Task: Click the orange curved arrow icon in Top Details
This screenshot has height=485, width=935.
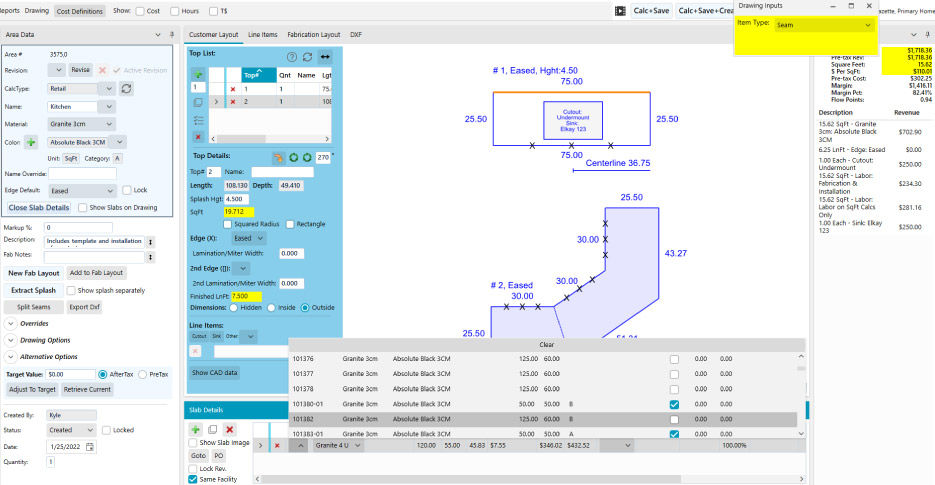Action: coord(280,157)
